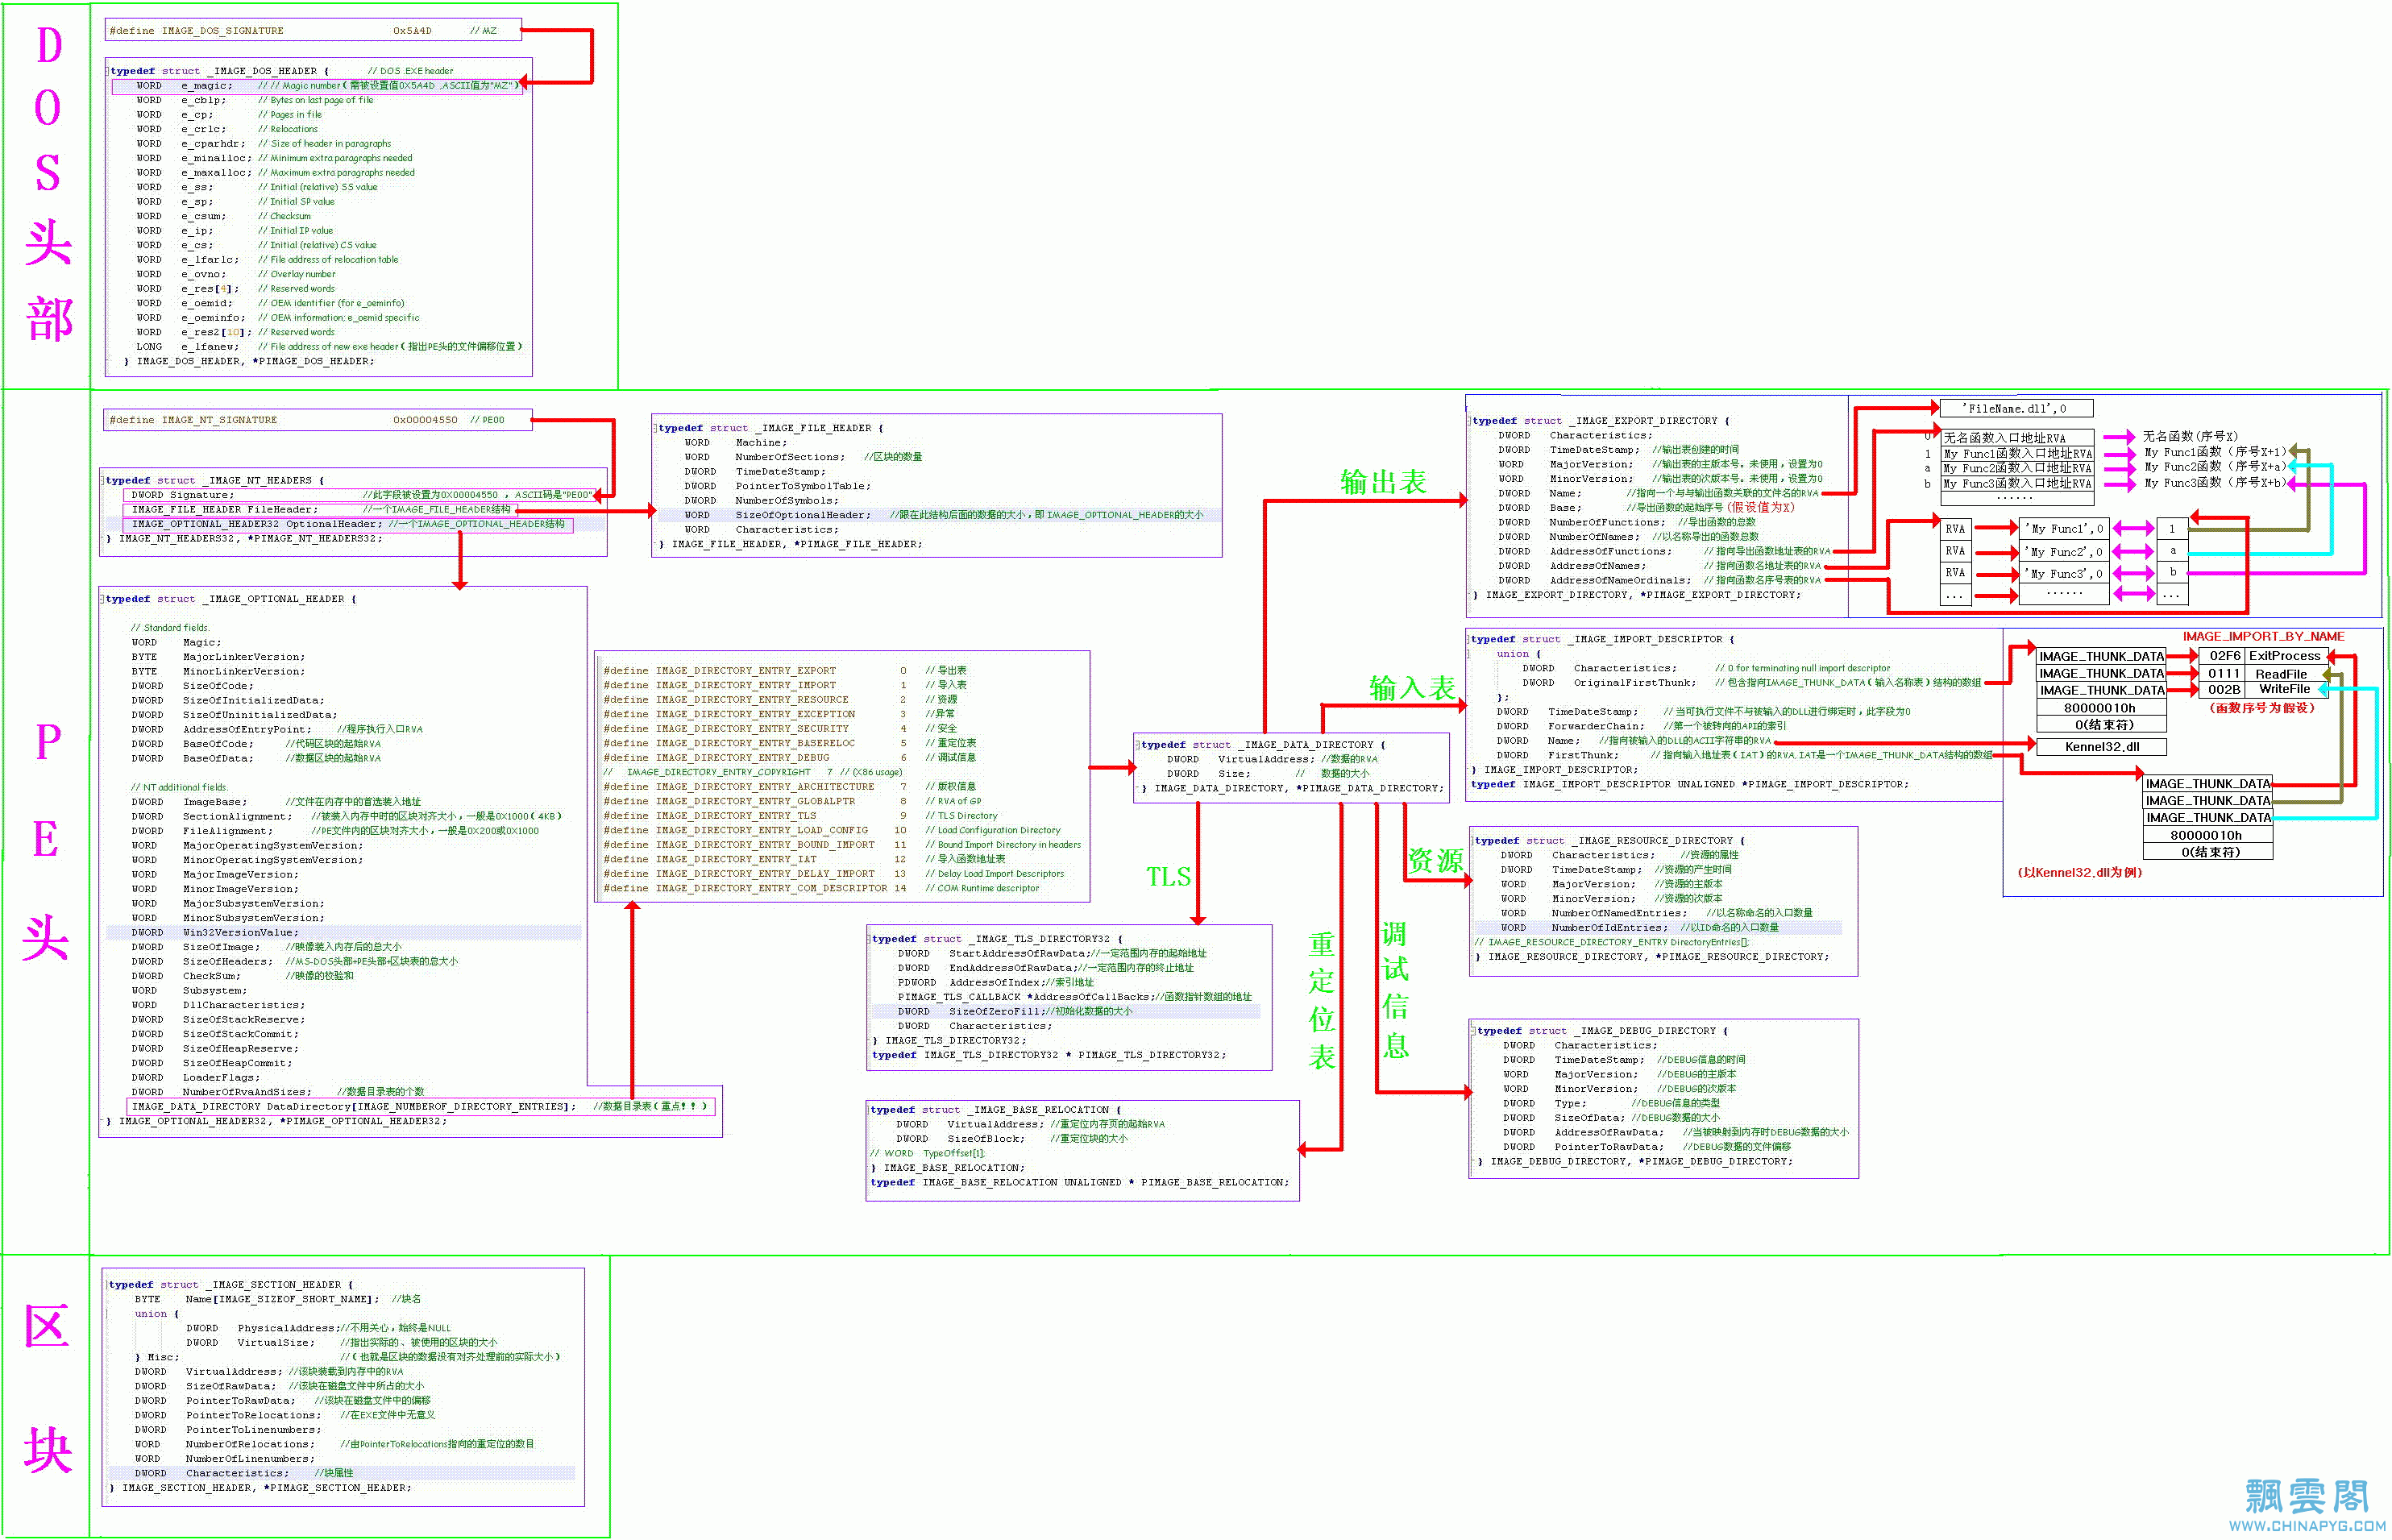Select the PointerToSymbolTable field
The image size is (2392, 1540).
tap(776, 486)
